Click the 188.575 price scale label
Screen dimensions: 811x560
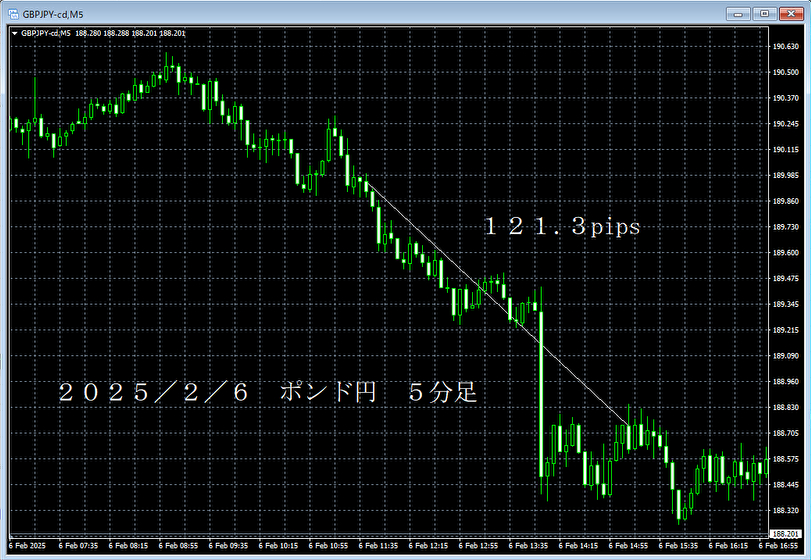click(785, 459)
